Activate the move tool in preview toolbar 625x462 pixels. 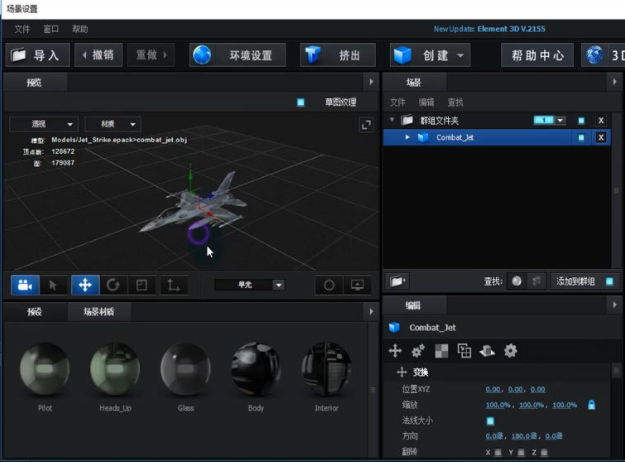(84, 285)
